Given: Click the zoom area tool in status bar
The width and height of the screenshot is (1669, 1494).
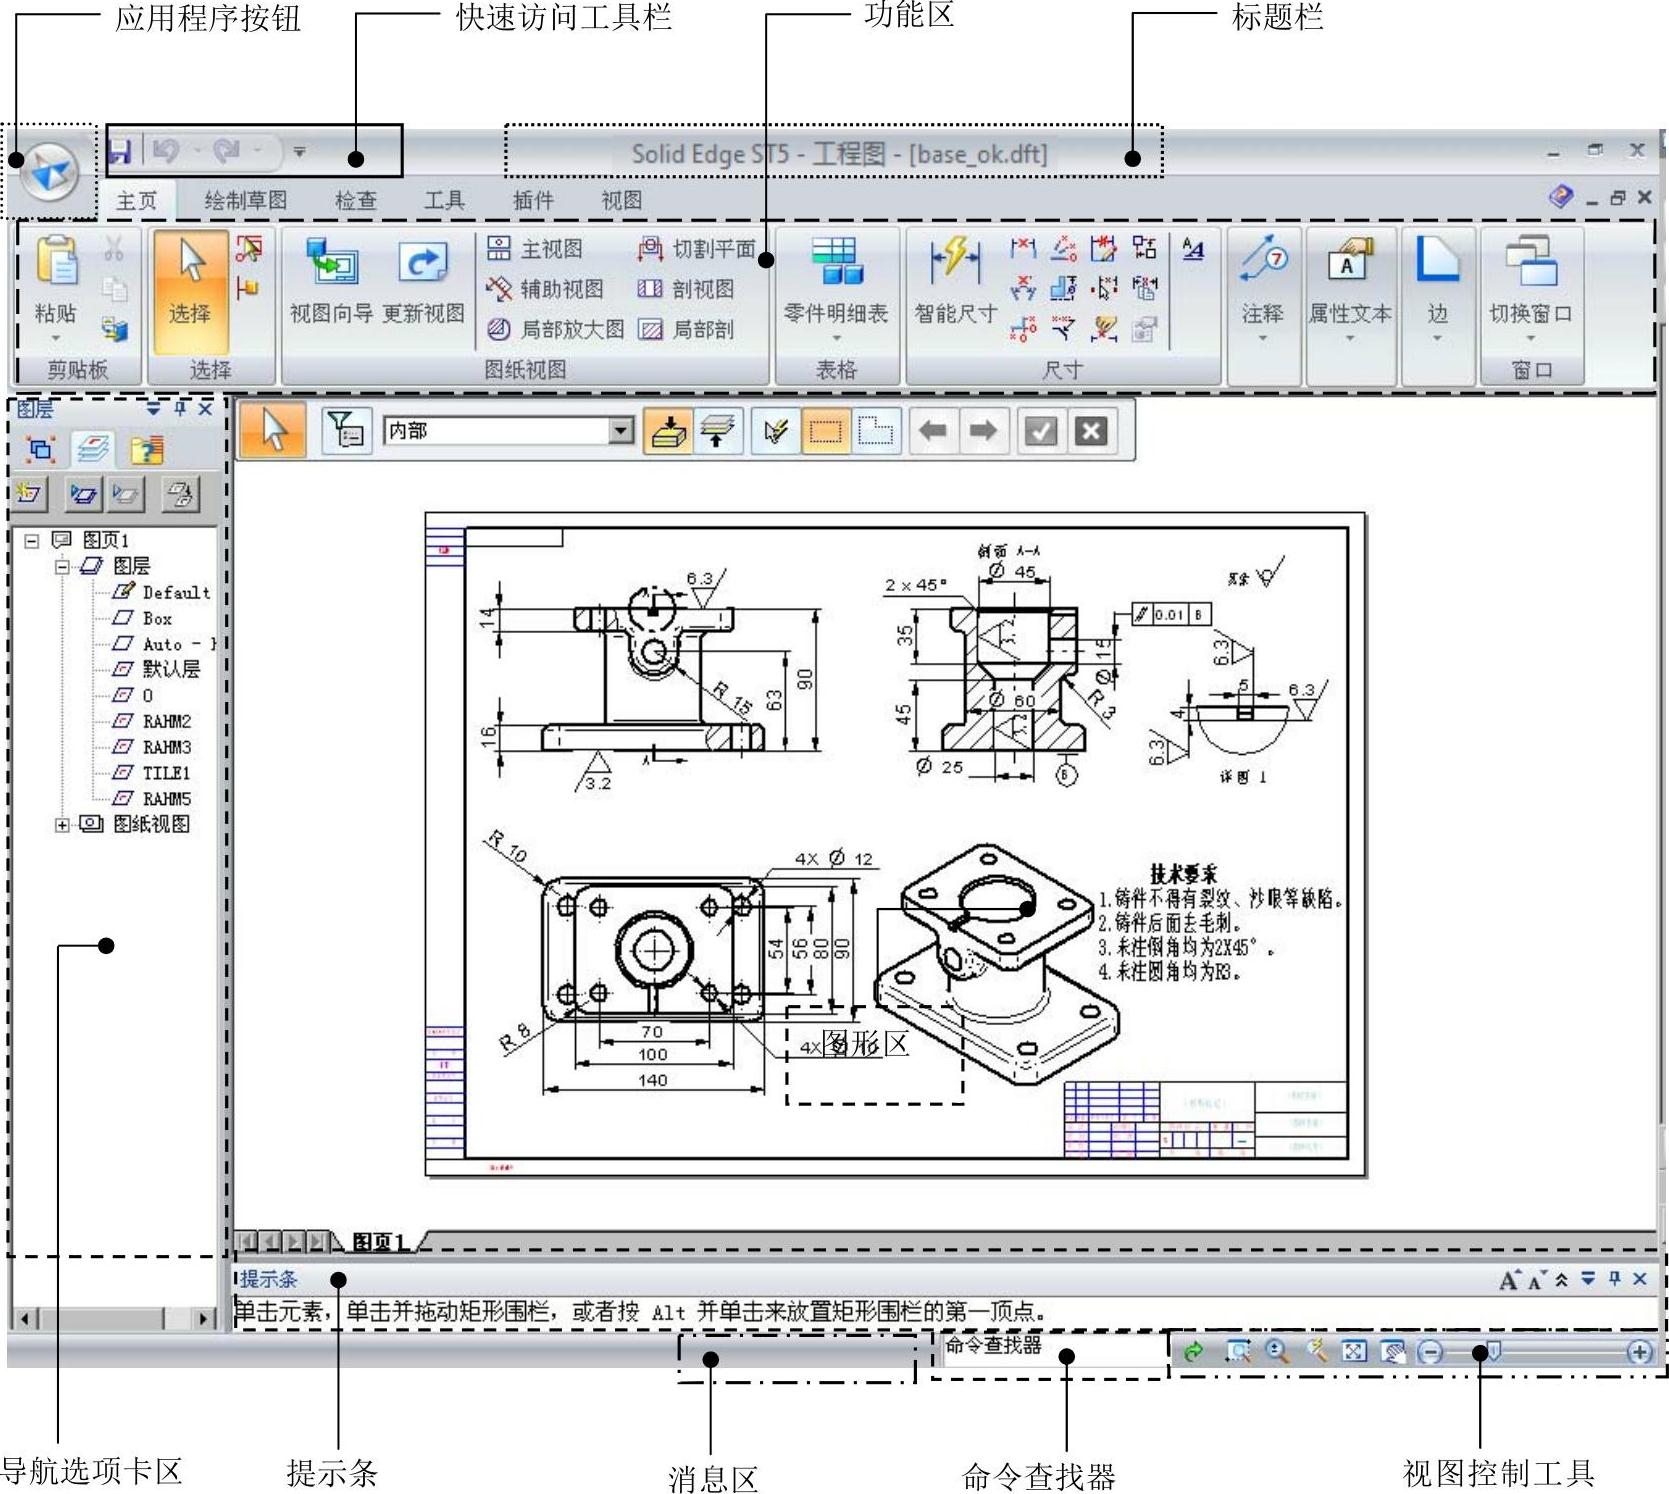Looking at the screenshot, I should [x=1238, y=1352].
